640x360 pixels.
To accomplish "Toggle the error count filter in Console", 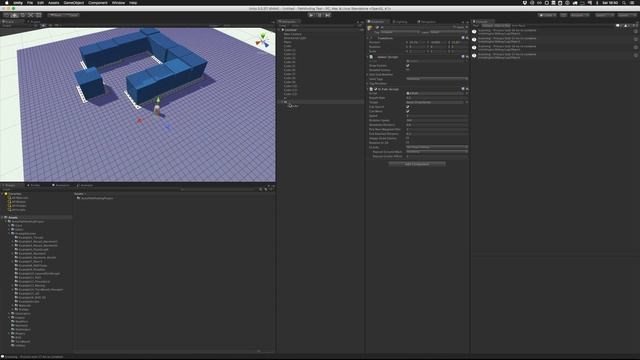I will (x=635, y=25).
